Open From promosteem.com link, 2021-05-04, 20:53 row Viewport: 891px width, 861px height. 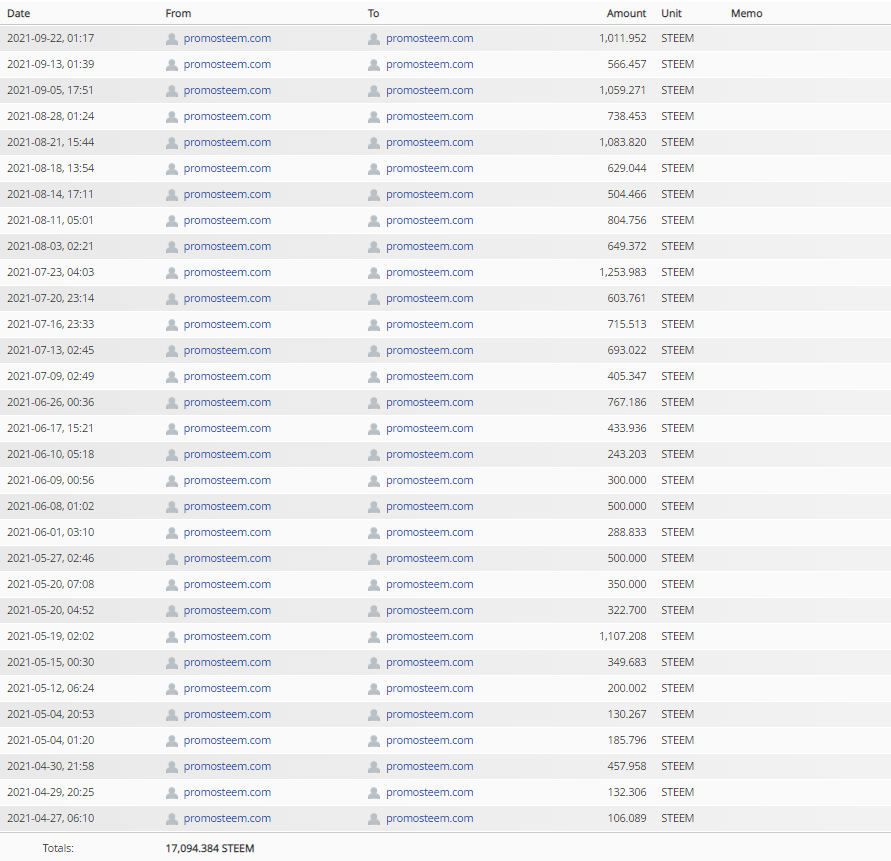(x=227, y=714)
